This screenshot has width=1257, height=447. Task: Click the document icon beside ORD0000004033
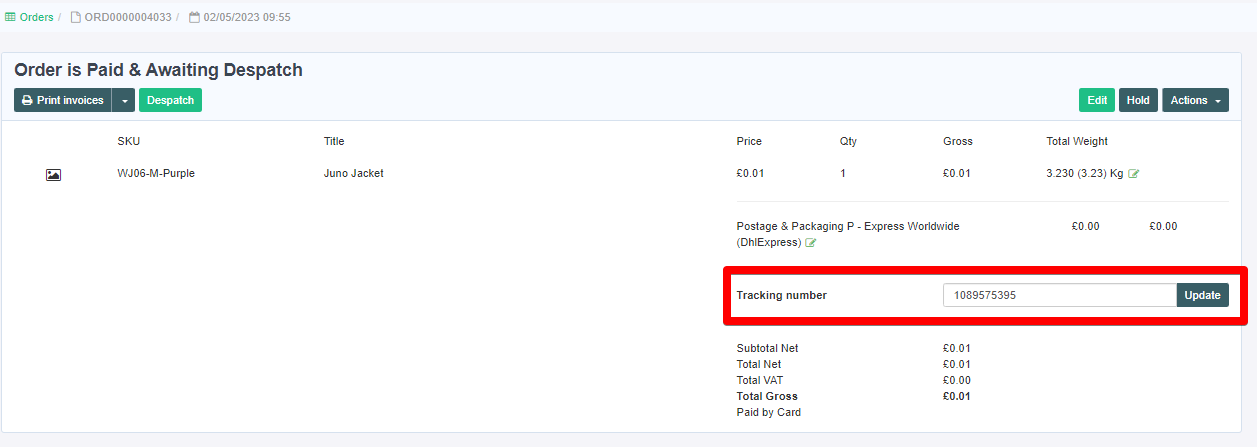pyautogui.click(x=75, y=17)
